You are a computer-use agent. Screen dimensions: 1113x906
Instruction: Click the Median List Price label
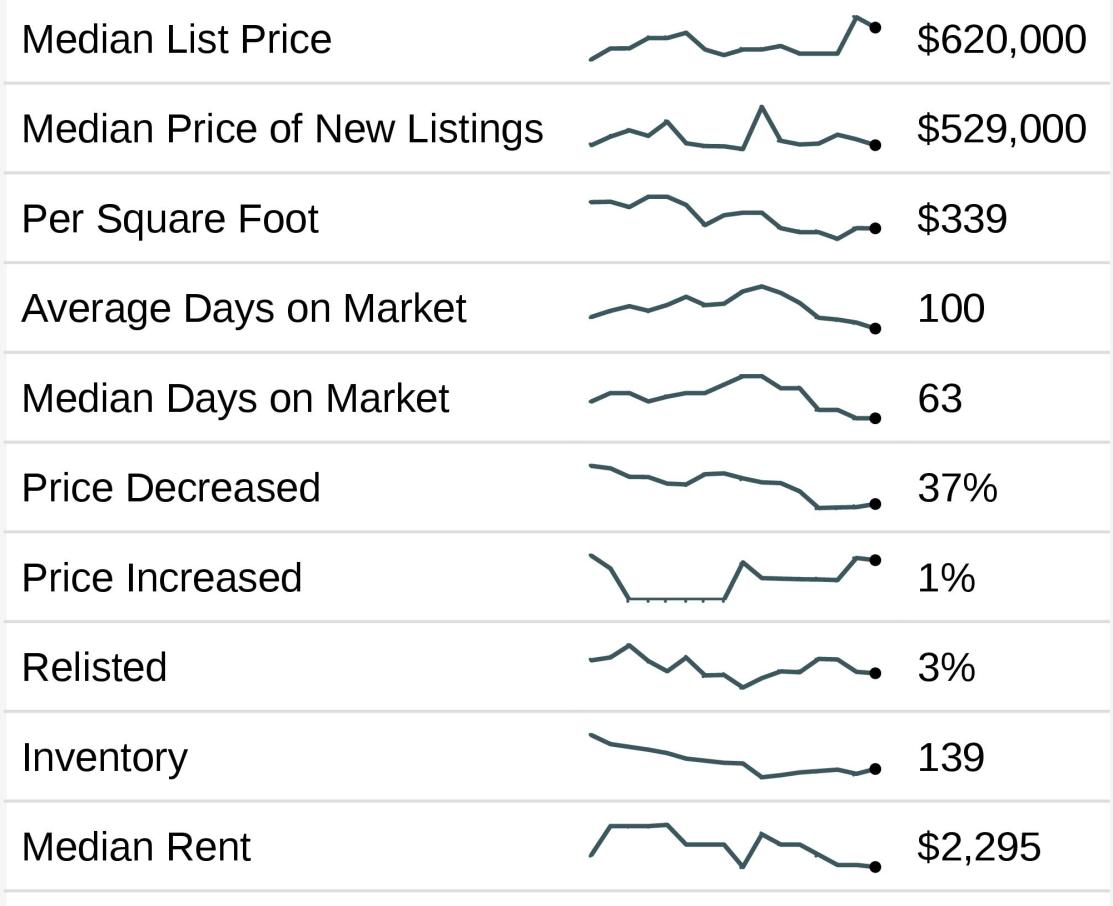[176, 39]
